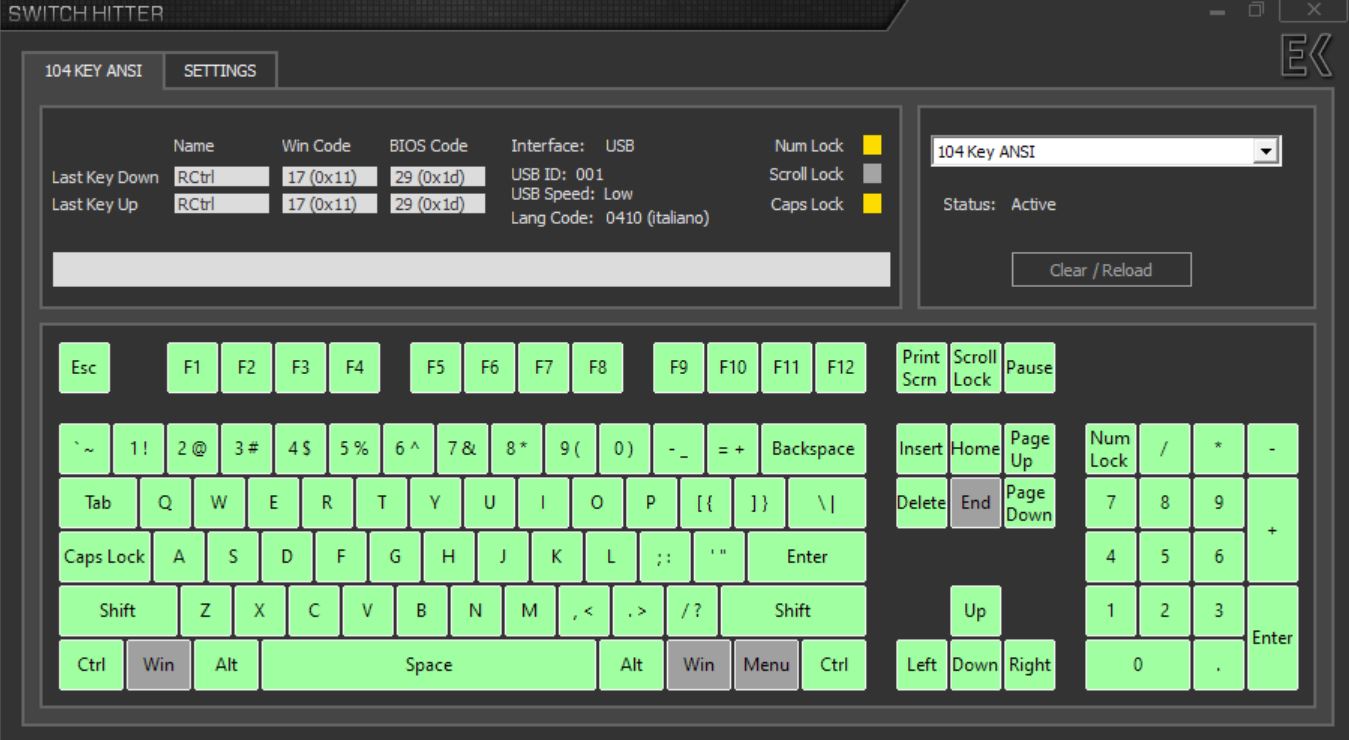Select the Print Scrn key tile
The height and width of the screenshot is (740, 1349).
[x=921, y=367]
